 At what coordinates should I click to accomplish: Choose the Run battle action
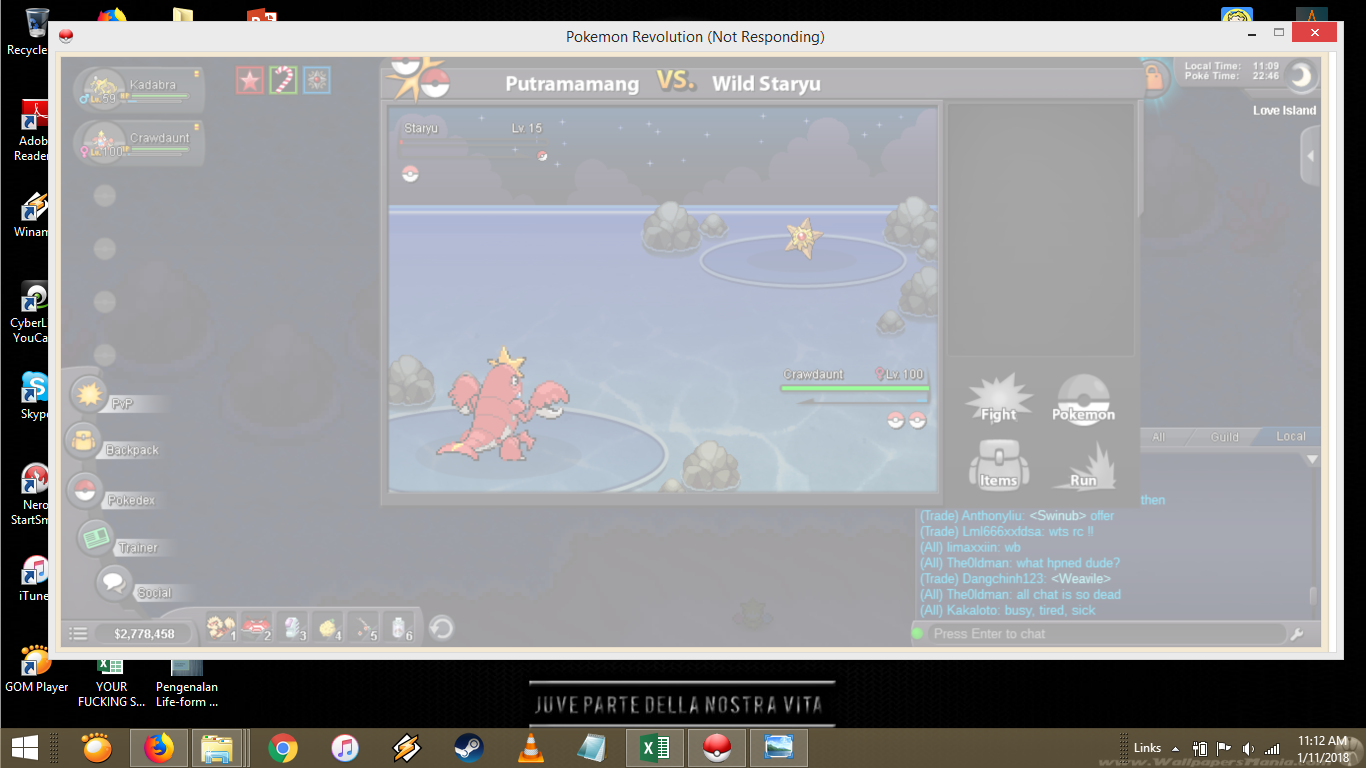(x=1083, y=467)
